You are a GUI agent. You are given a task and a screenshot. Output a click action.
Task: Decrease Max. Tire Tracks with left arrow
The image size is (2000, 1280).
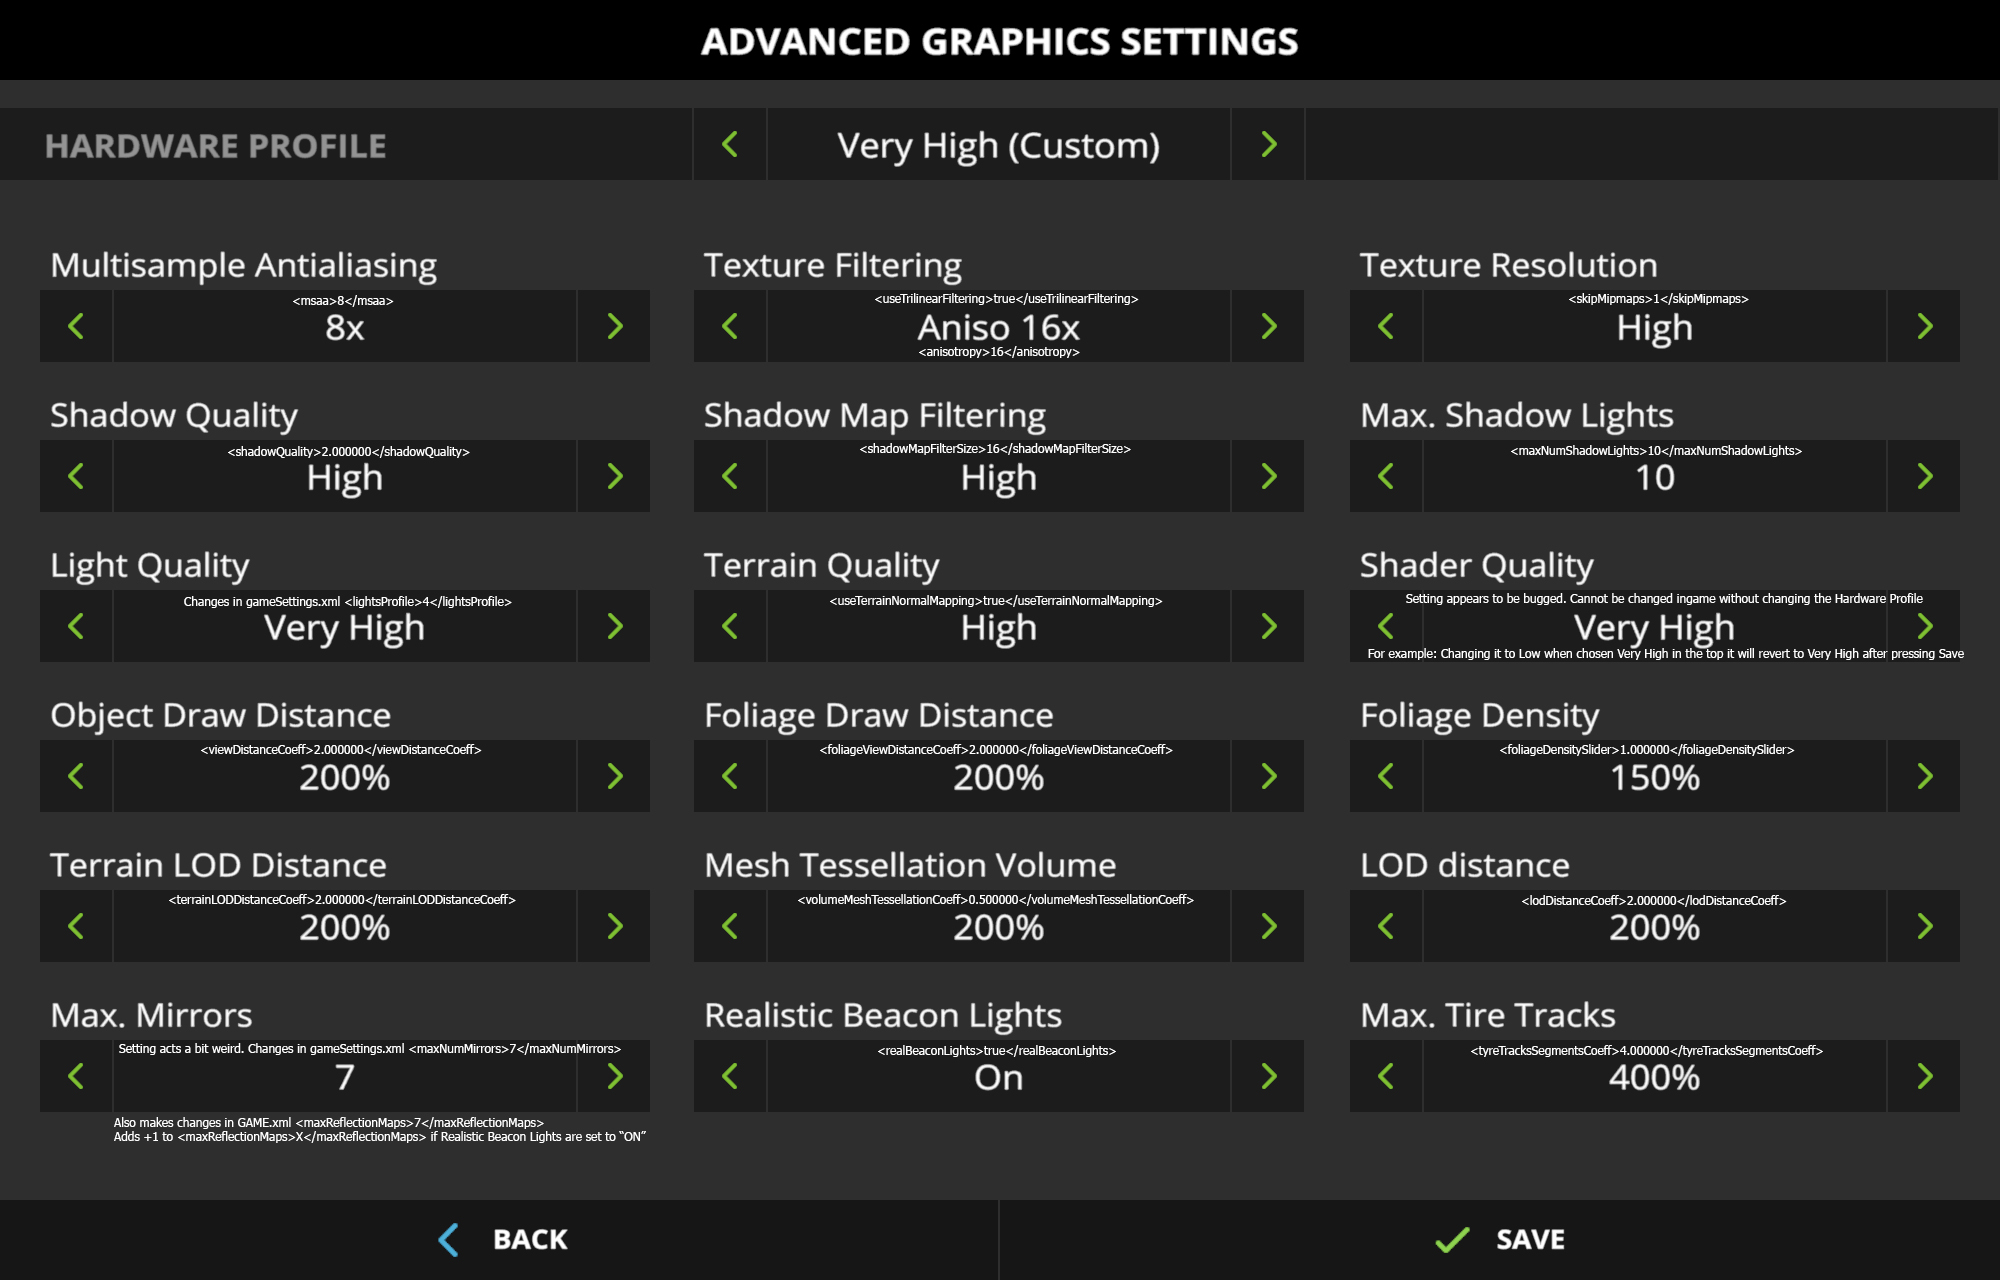1386,1076
